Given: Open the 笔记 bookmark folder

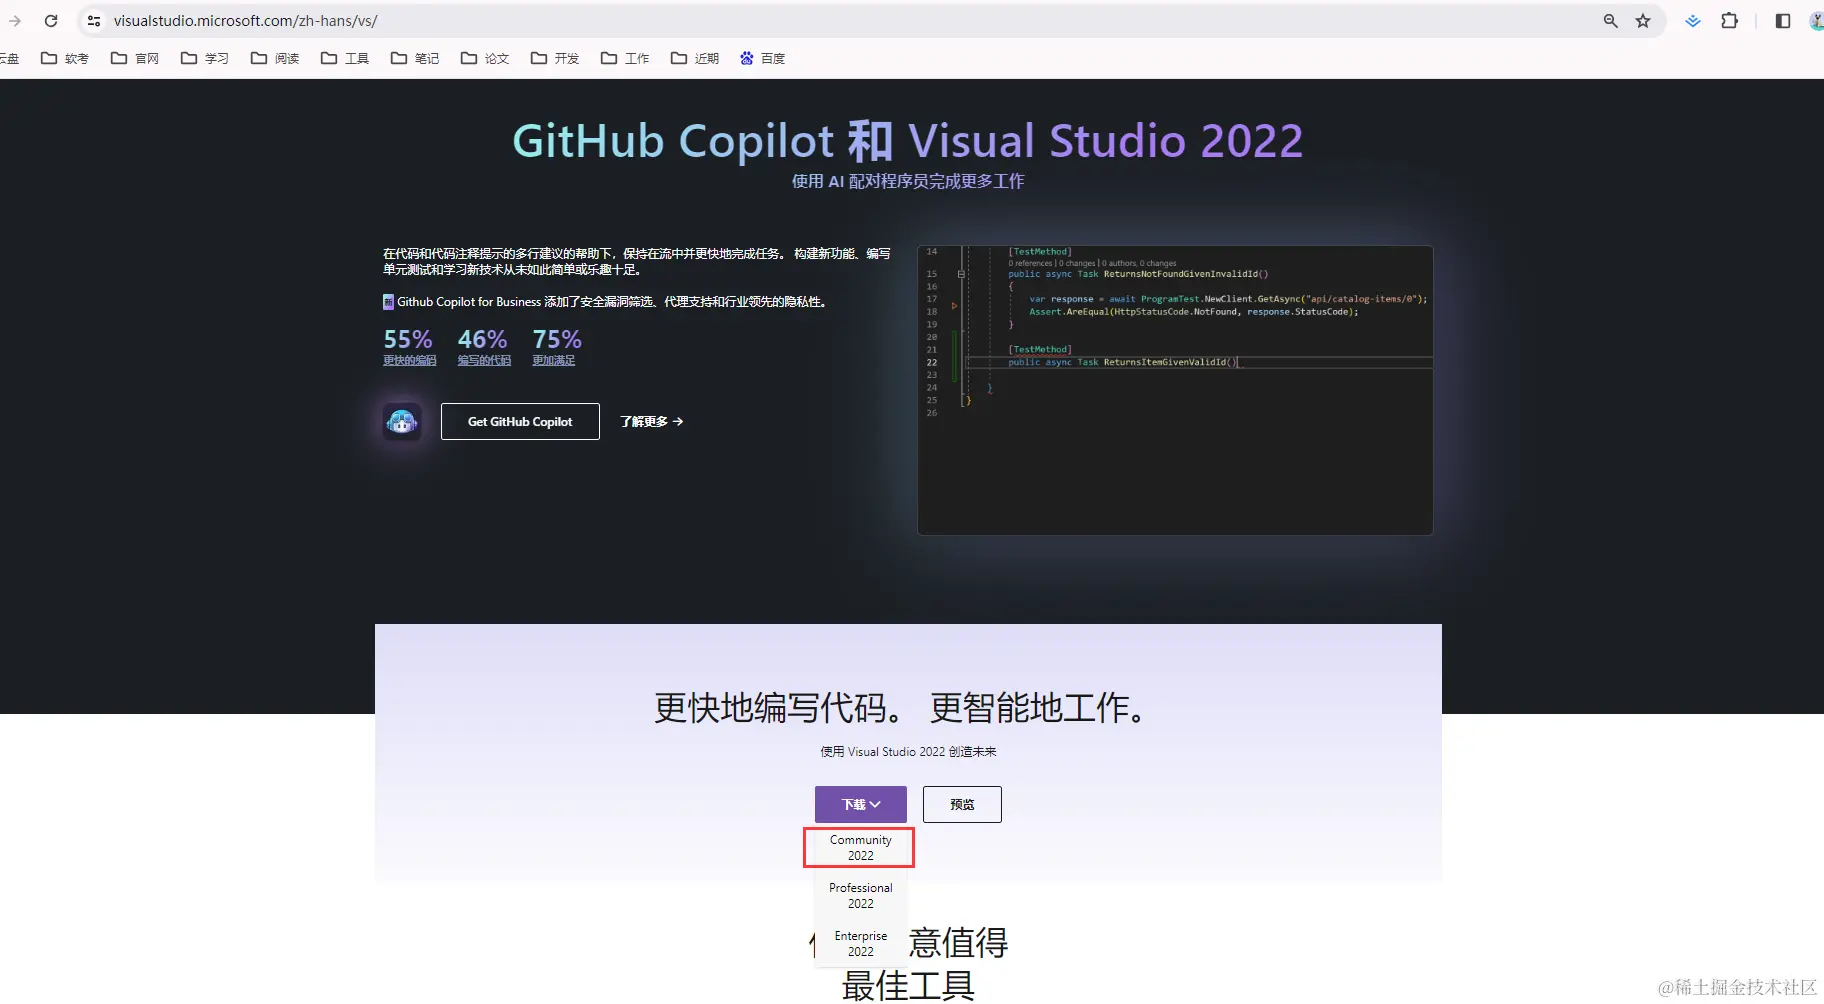Looking at the screenshot, I should tap(415, 58).
